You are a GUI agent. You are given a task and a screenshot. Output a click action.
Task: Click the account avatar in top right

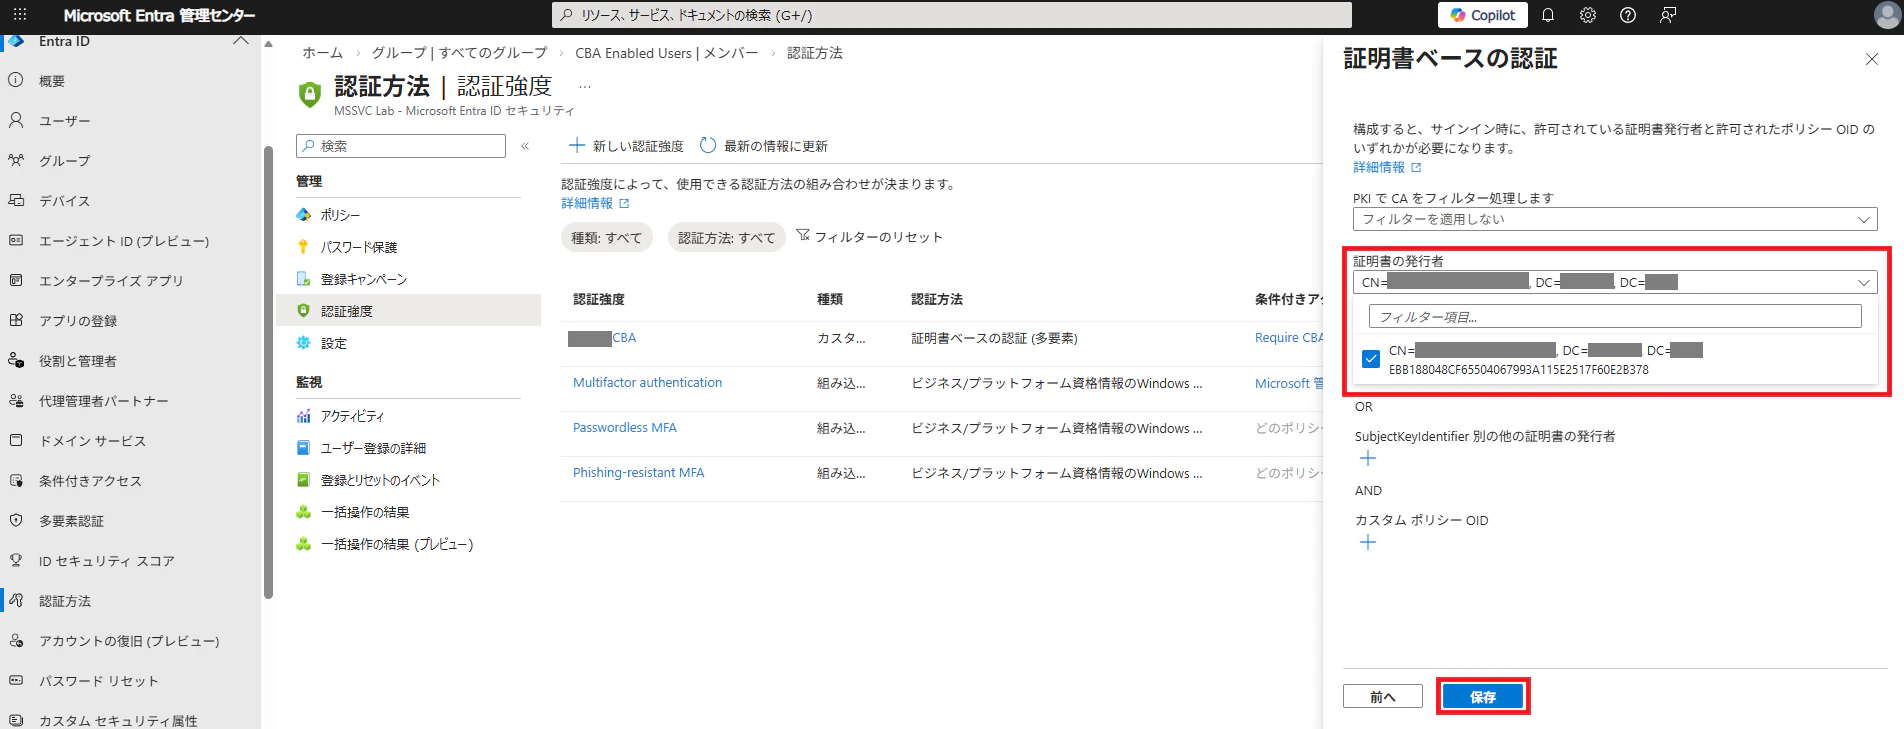coord(1886,15)
